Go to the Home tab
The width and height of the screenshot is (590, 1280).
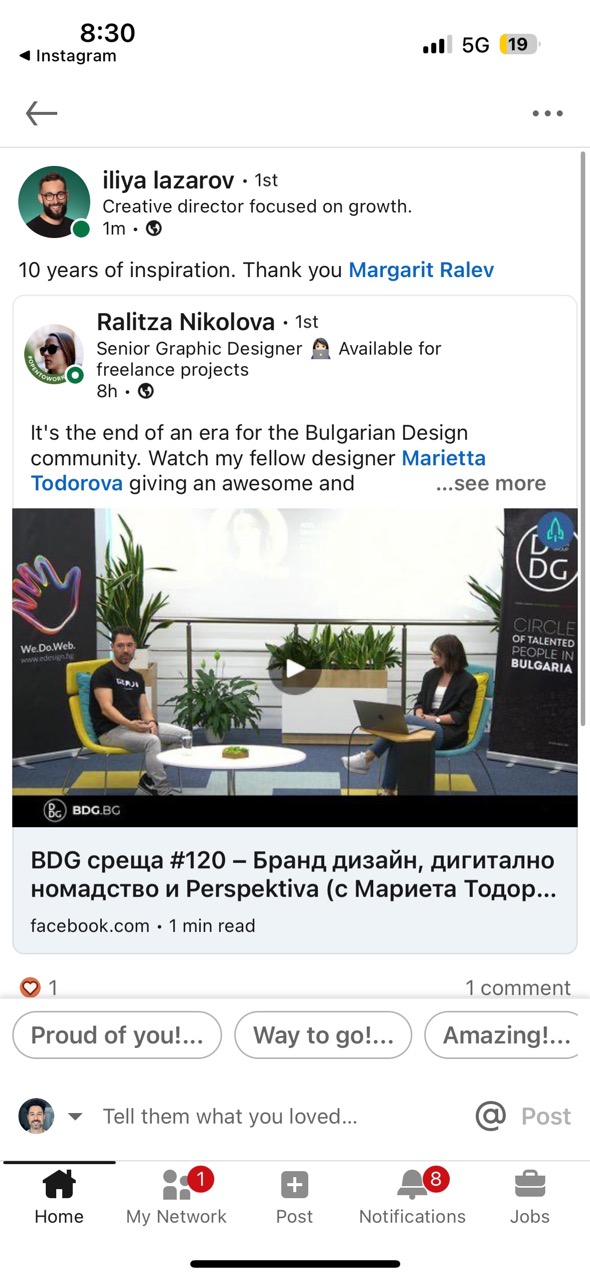pos(59,1196)
